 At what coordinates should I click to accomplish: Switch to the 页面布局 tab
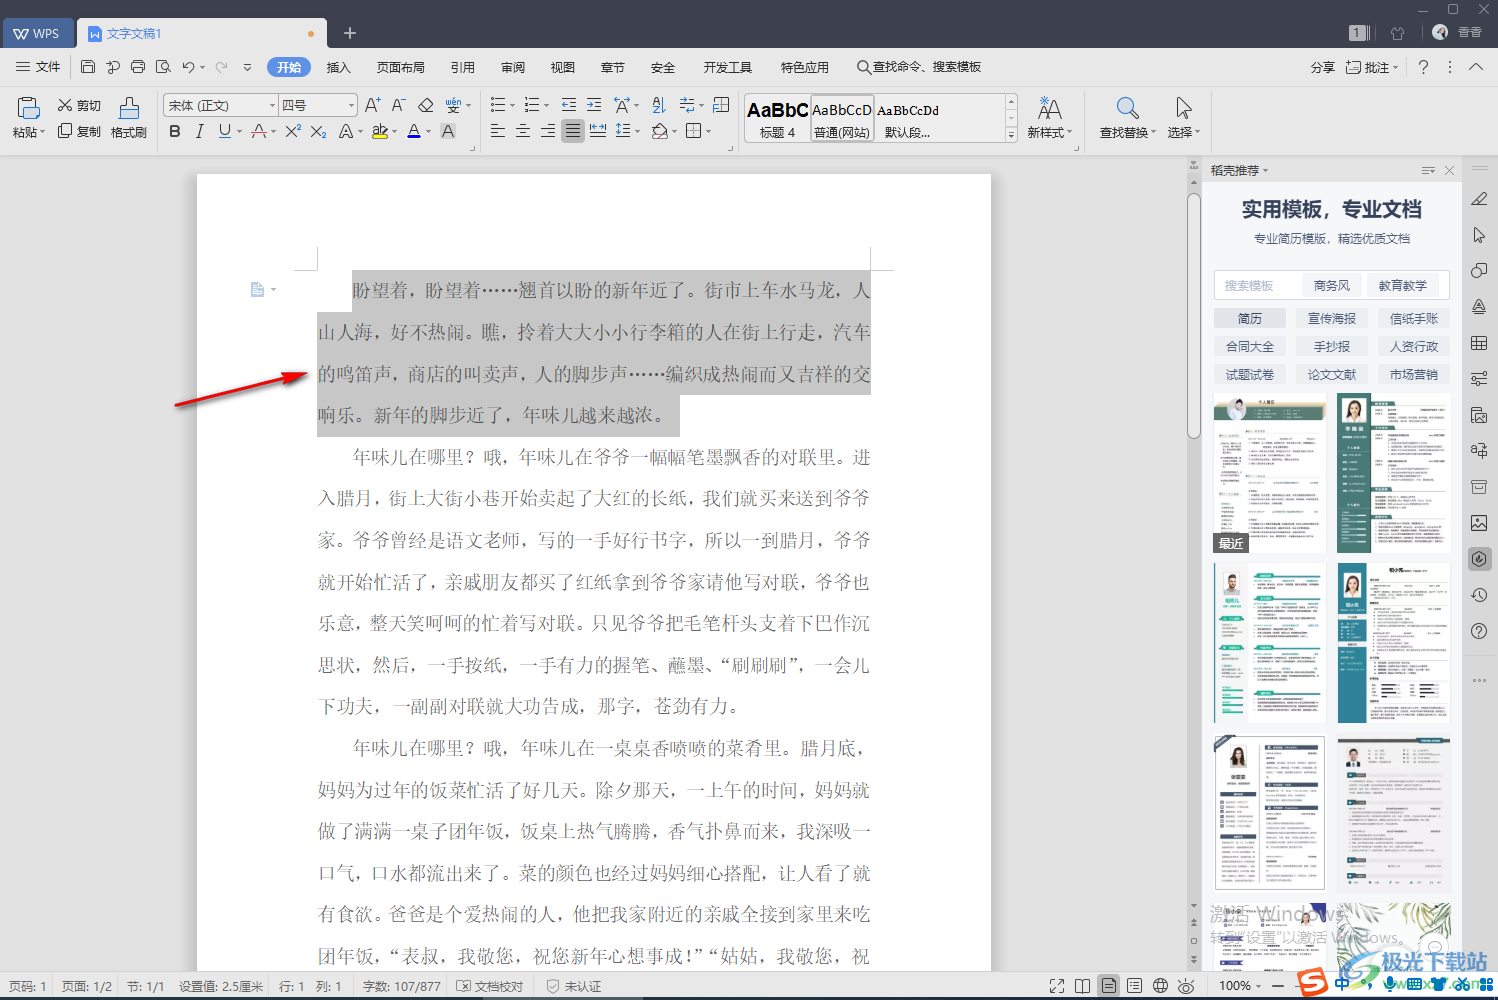(x=401, y=67)
